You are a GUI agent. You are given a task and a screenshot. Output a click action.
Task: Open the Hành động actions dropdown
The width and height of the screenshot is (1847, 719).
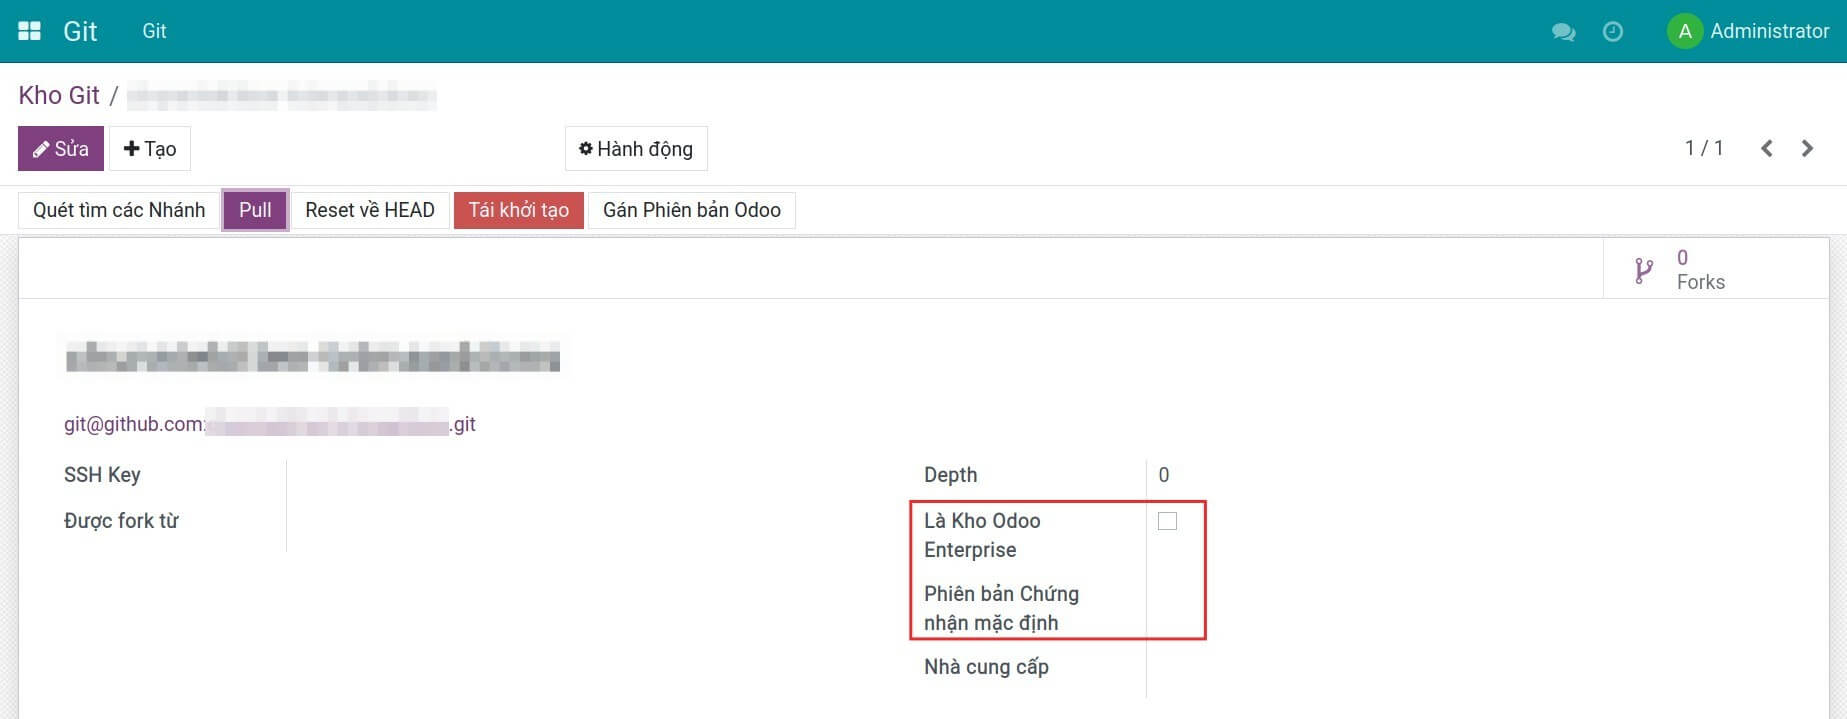tap(636, 149)
